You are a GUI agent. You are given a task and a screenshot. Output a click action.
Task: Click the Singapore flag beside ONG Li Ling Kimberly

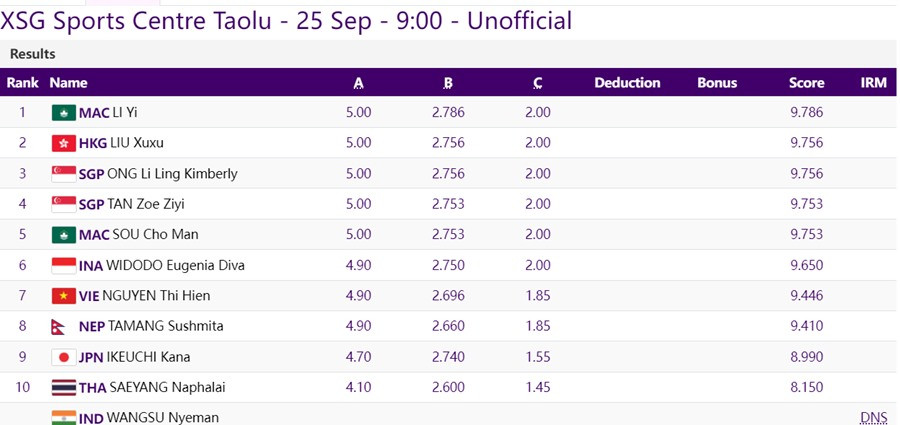64,174
